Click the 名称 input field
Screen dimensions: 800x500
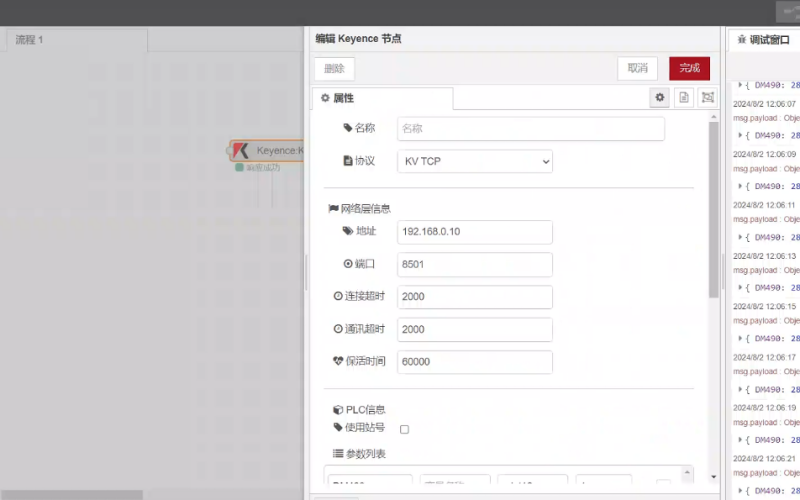click(530, 129)
